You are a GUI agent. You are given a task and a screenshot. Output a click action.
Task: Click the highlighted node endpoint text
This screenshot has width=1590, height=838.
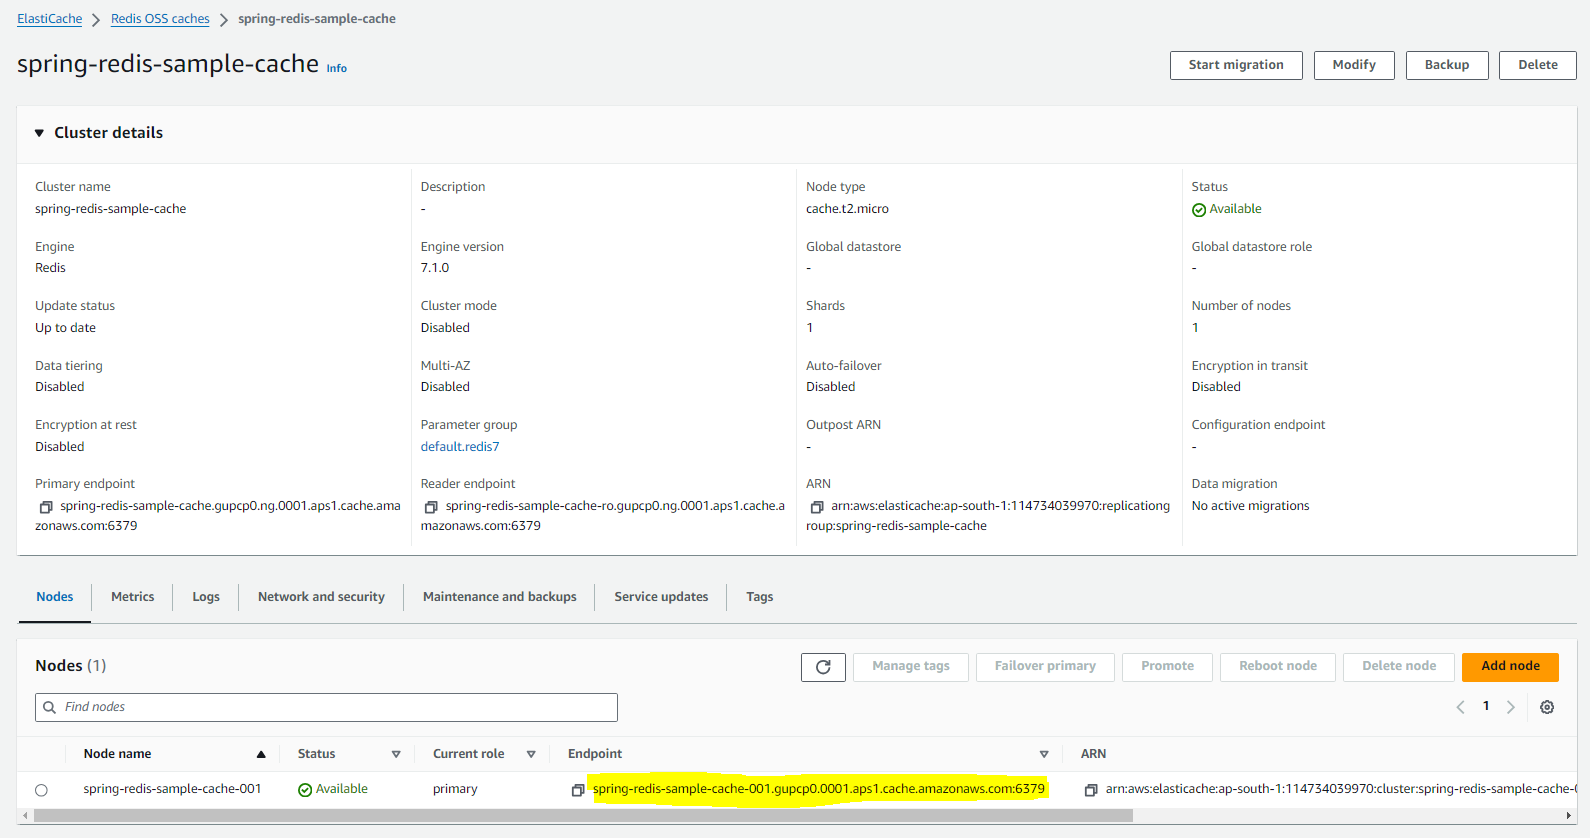[819, 789]
